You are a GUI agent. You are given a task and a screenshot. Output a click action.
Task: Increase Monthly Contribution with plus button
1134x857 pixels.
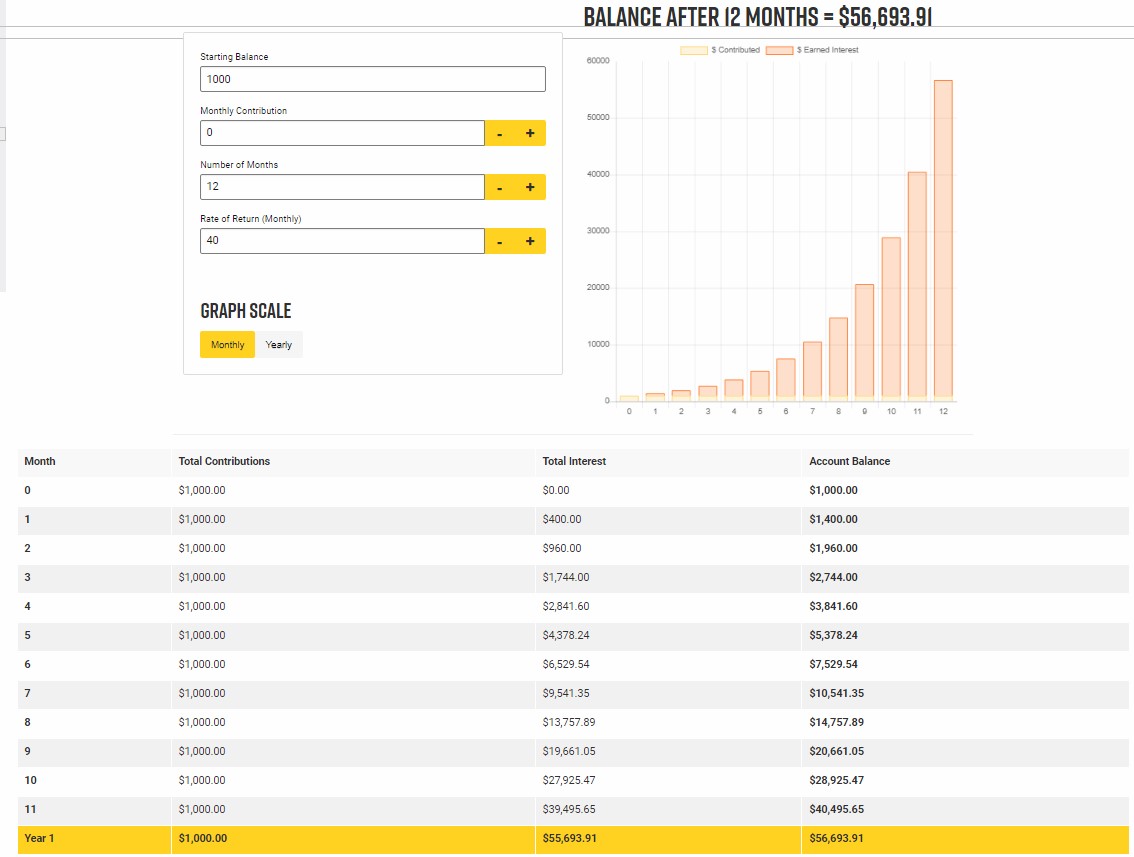tap(530, 133)
